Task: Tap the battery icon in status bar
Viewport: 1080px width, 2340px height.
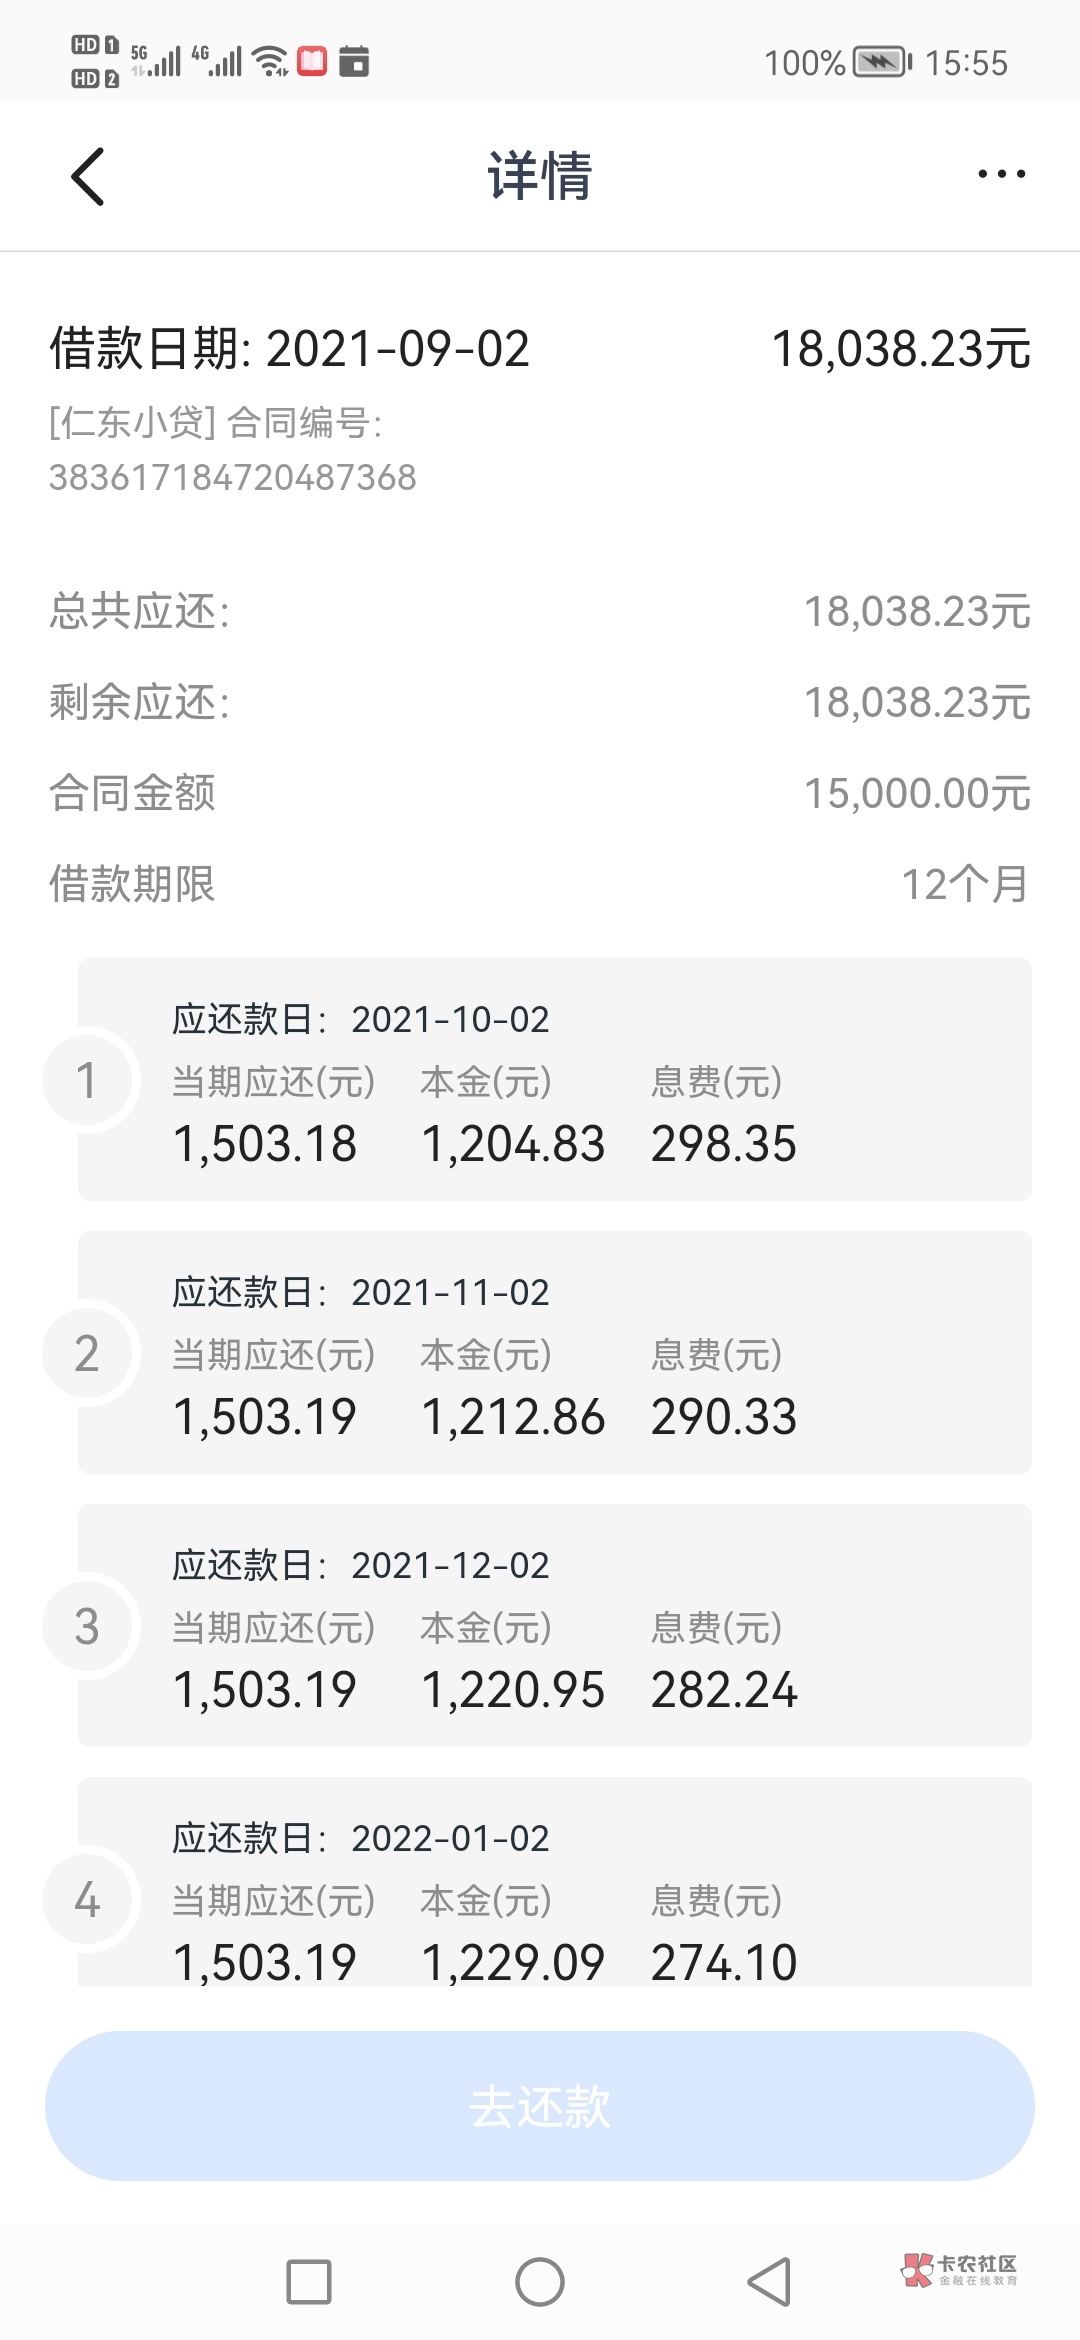Action: pyautogui.click(x=881, y=62)
